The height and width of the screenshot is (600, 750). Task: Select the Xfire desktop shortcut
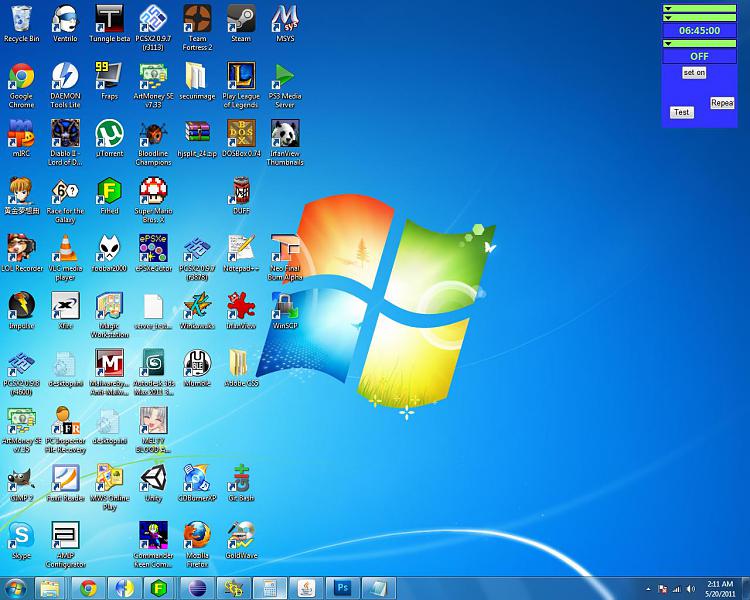coord(65,311)
